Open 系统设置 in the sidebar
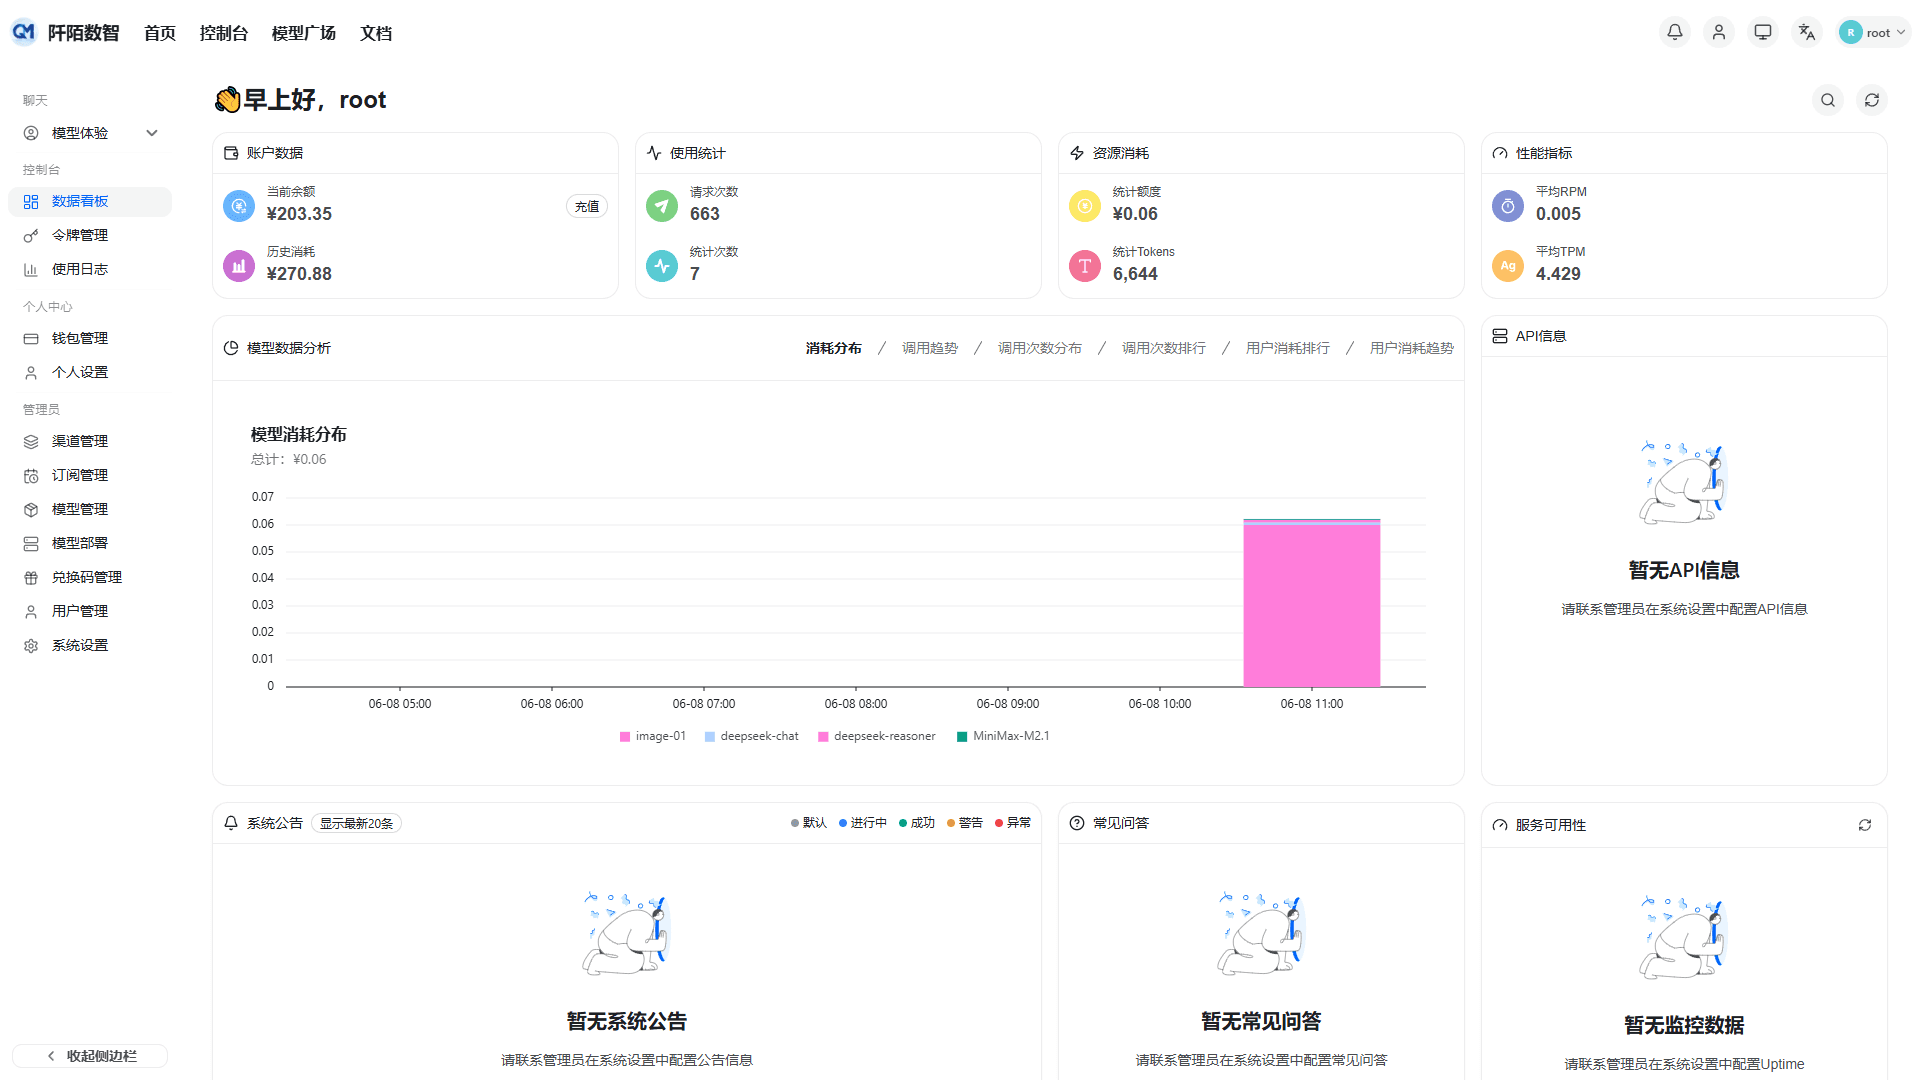 (90, 645)
